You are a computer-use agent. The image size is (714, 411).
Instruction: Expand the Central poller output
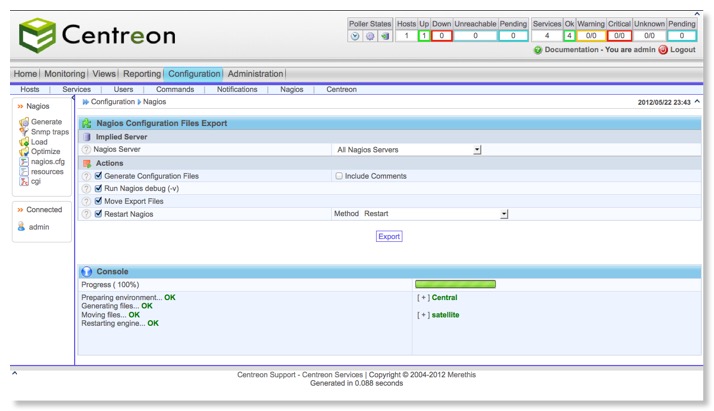tap(423, 298)
